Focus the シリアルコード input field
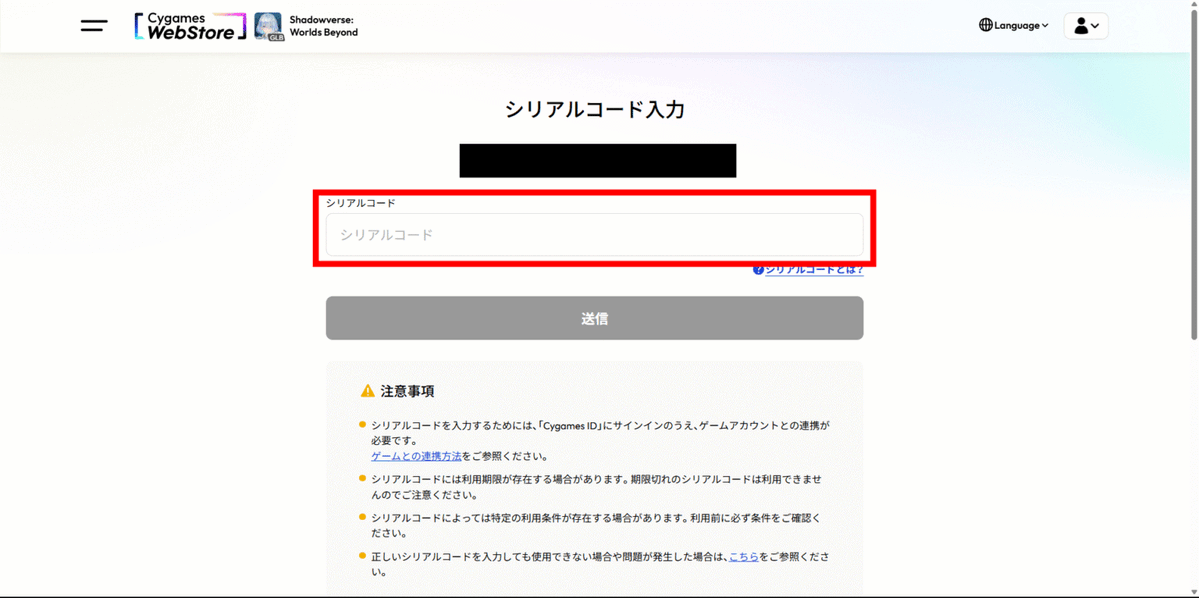 [594, 234]
